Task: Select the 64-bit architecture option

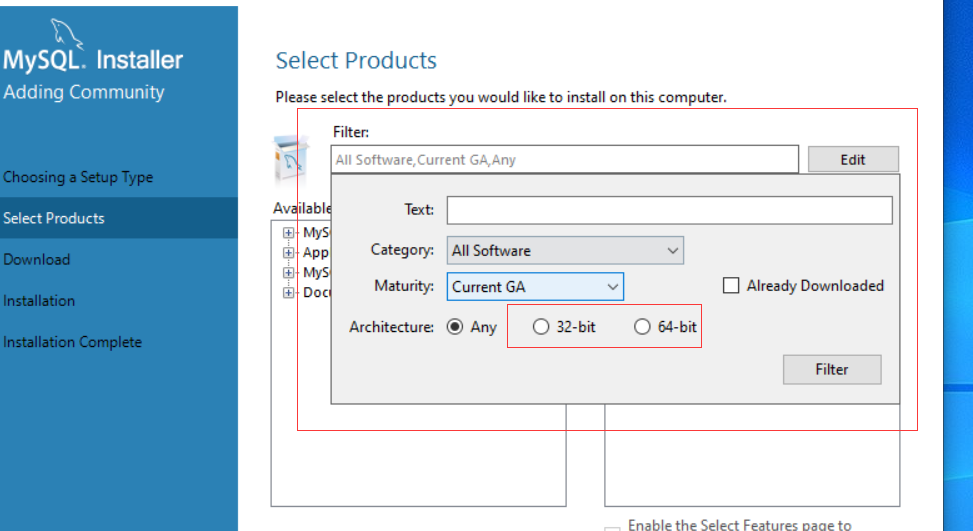Action: coord(642,327)
